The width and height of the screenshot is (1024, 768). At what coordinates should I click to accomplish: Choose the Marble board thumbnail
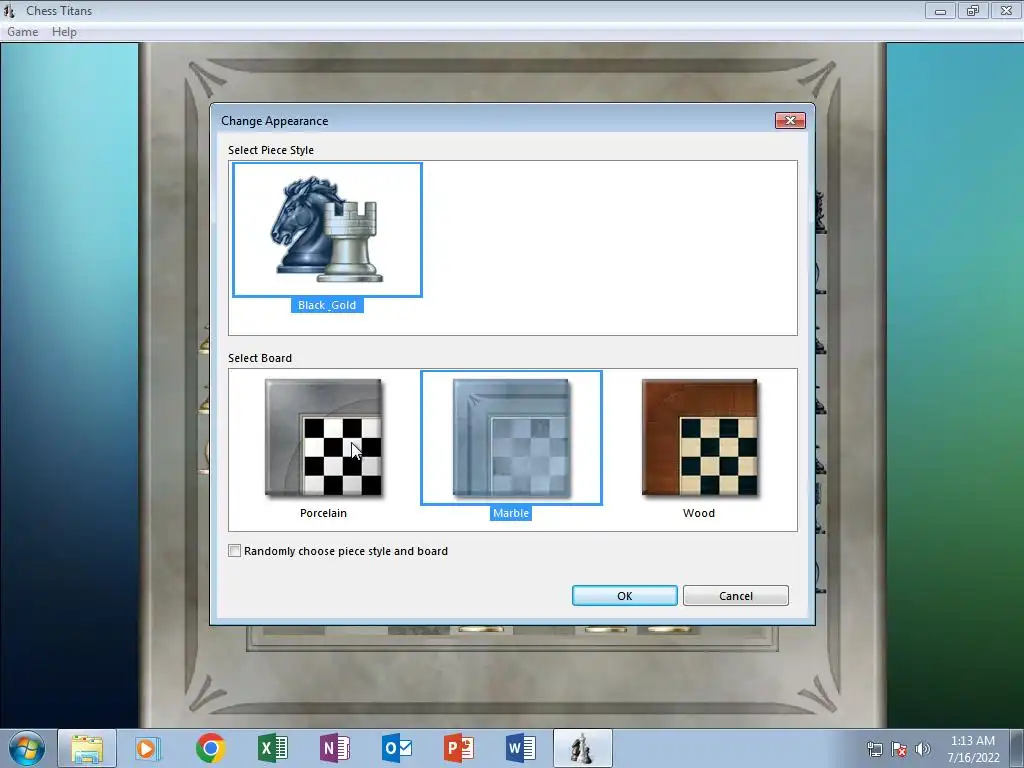[x=511, y=437]
